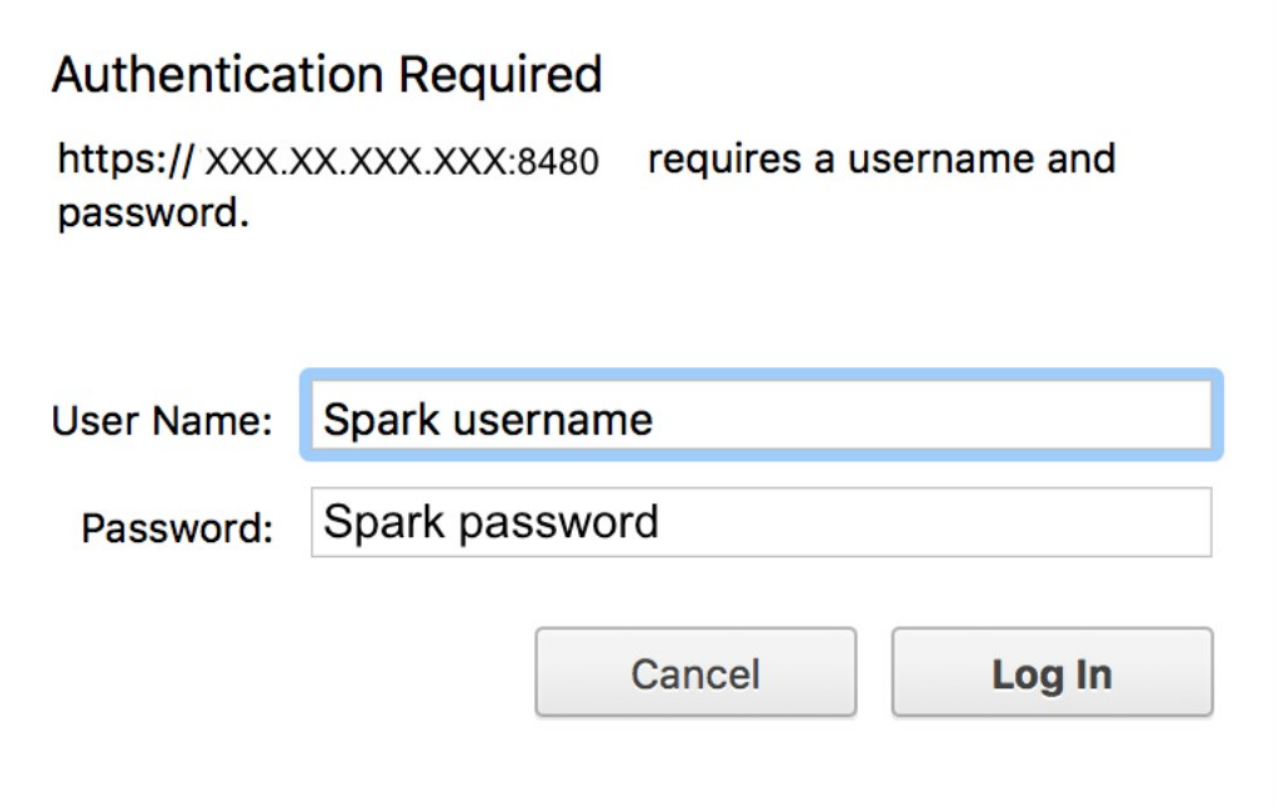1276x805 pixels.
Task: Submit credentials using the Log In button
Action: tap(1052, 673)
